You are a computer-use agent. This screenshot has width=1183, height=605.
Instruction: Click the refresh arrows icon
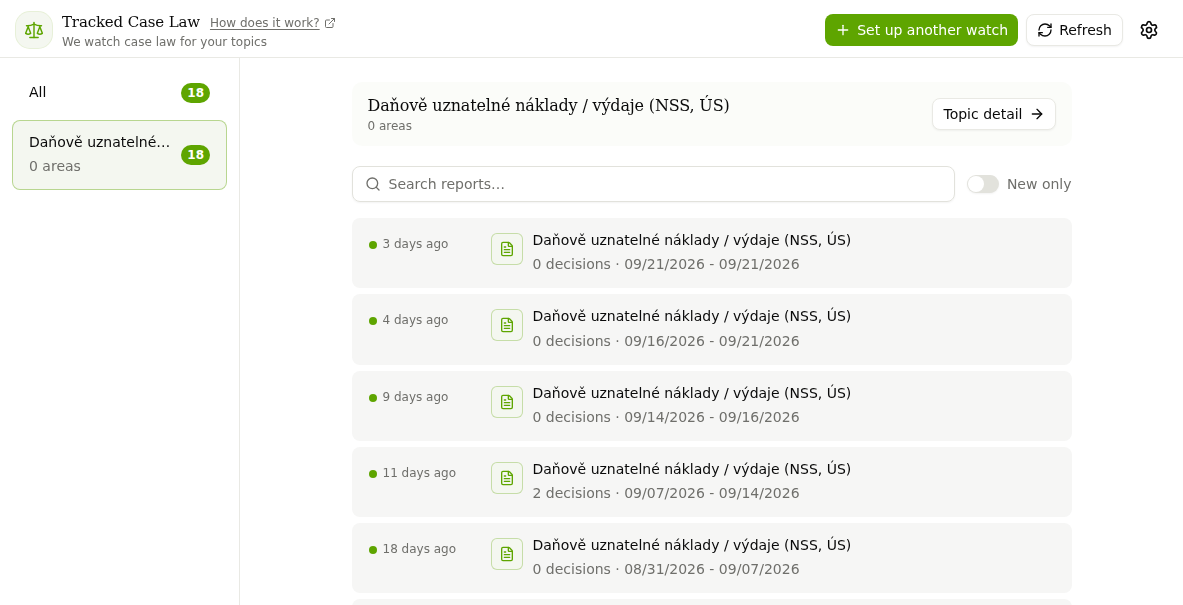[x=1045, y=30]
